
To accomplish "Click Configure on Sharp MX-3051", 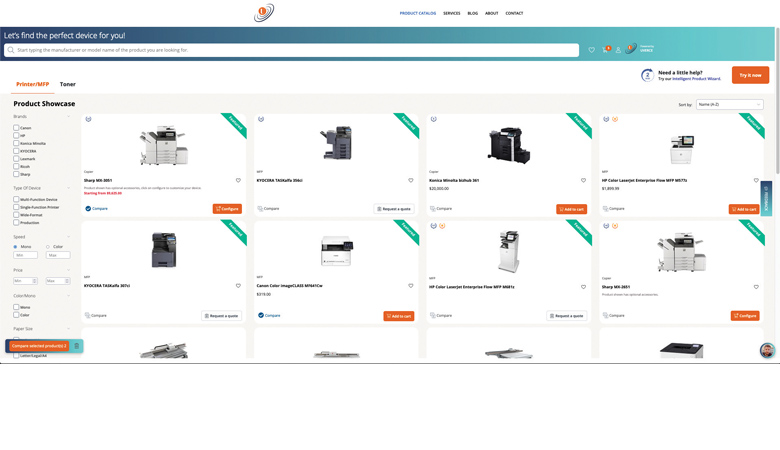I will click(227, 209).
